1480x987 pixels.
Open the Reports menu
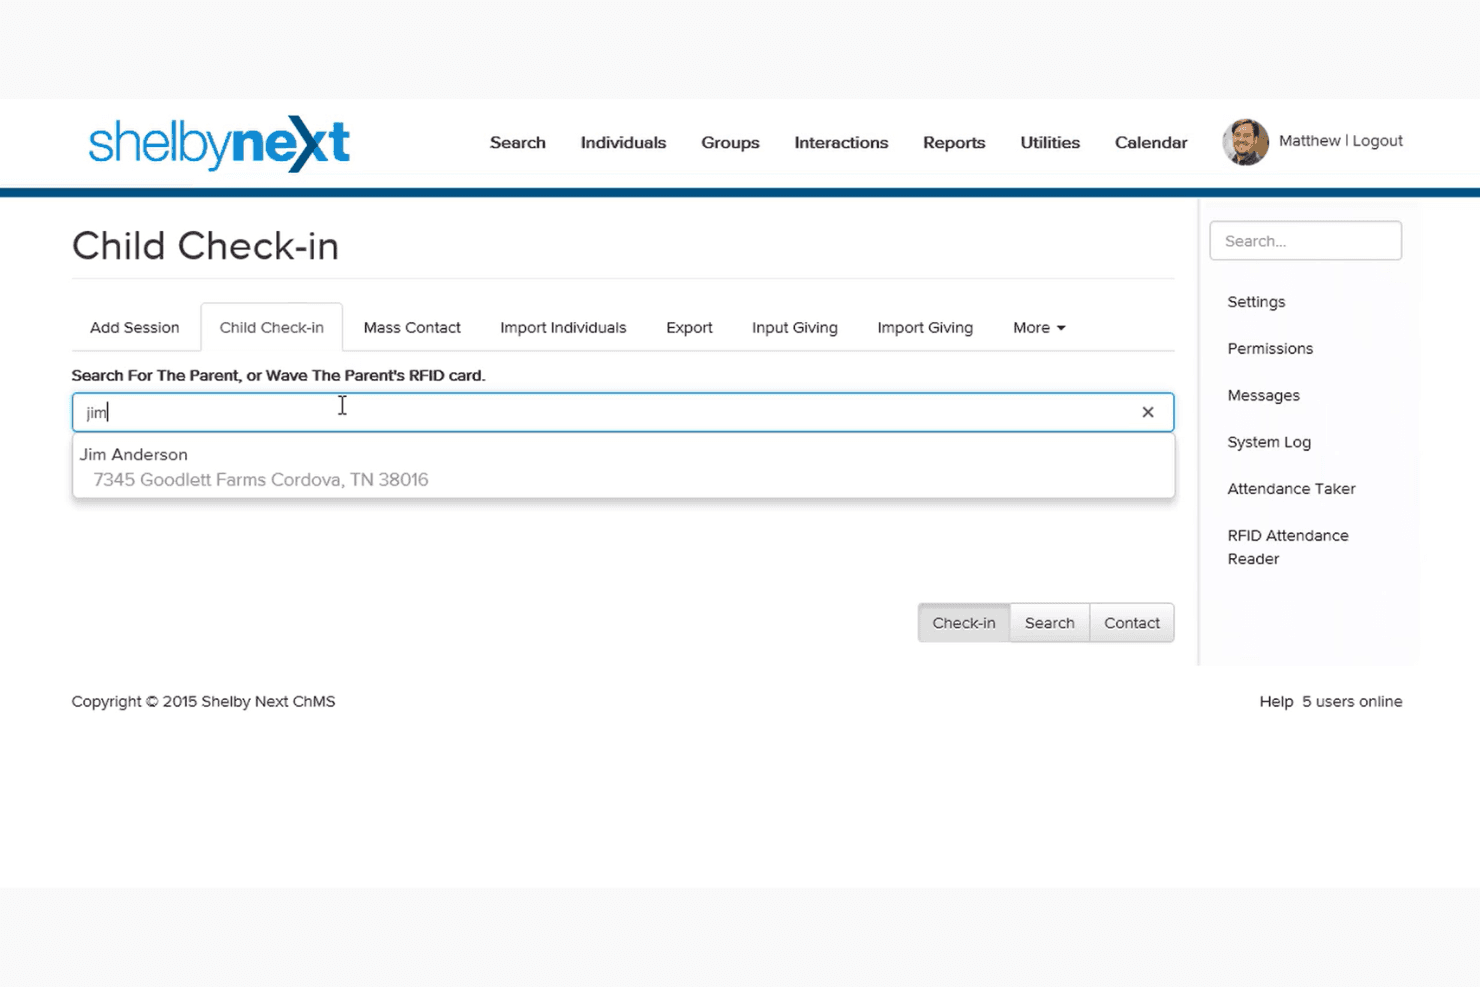point(954,143)
